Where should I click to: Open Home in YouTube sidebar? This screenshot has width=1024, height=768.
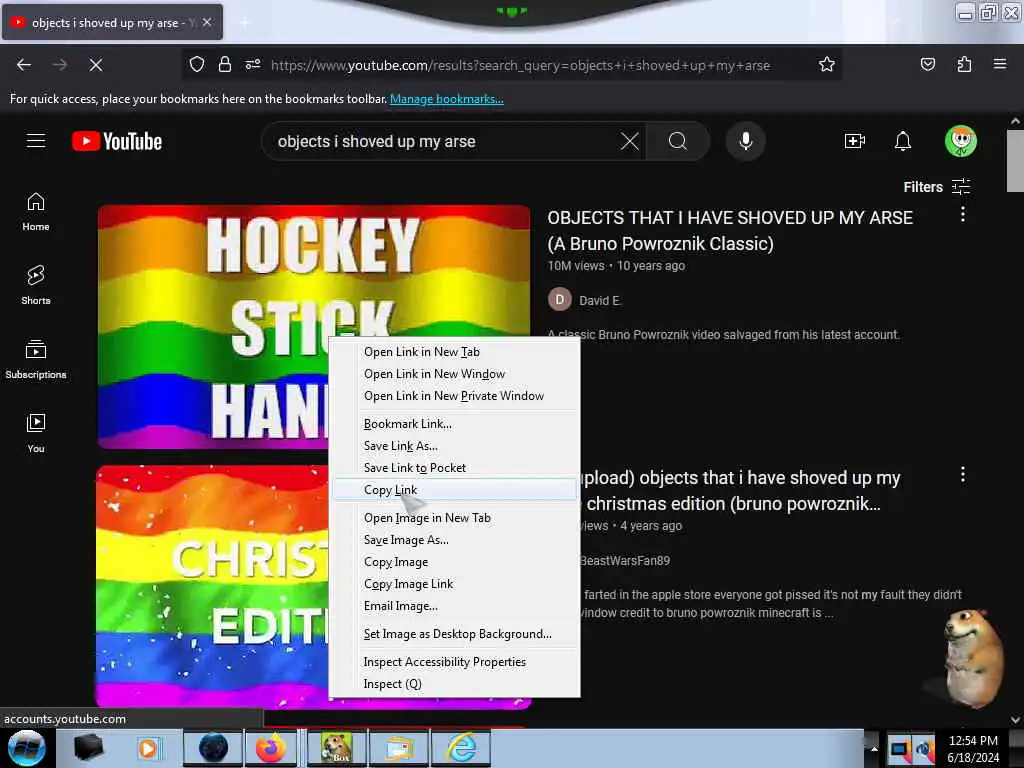coord(36,212)
